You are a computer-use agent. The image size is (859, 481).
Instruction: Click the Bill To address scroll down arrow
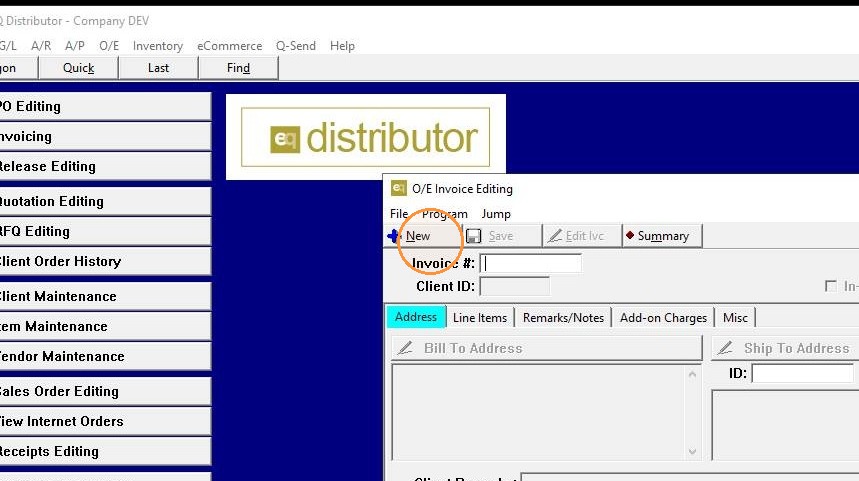(692, 451)
